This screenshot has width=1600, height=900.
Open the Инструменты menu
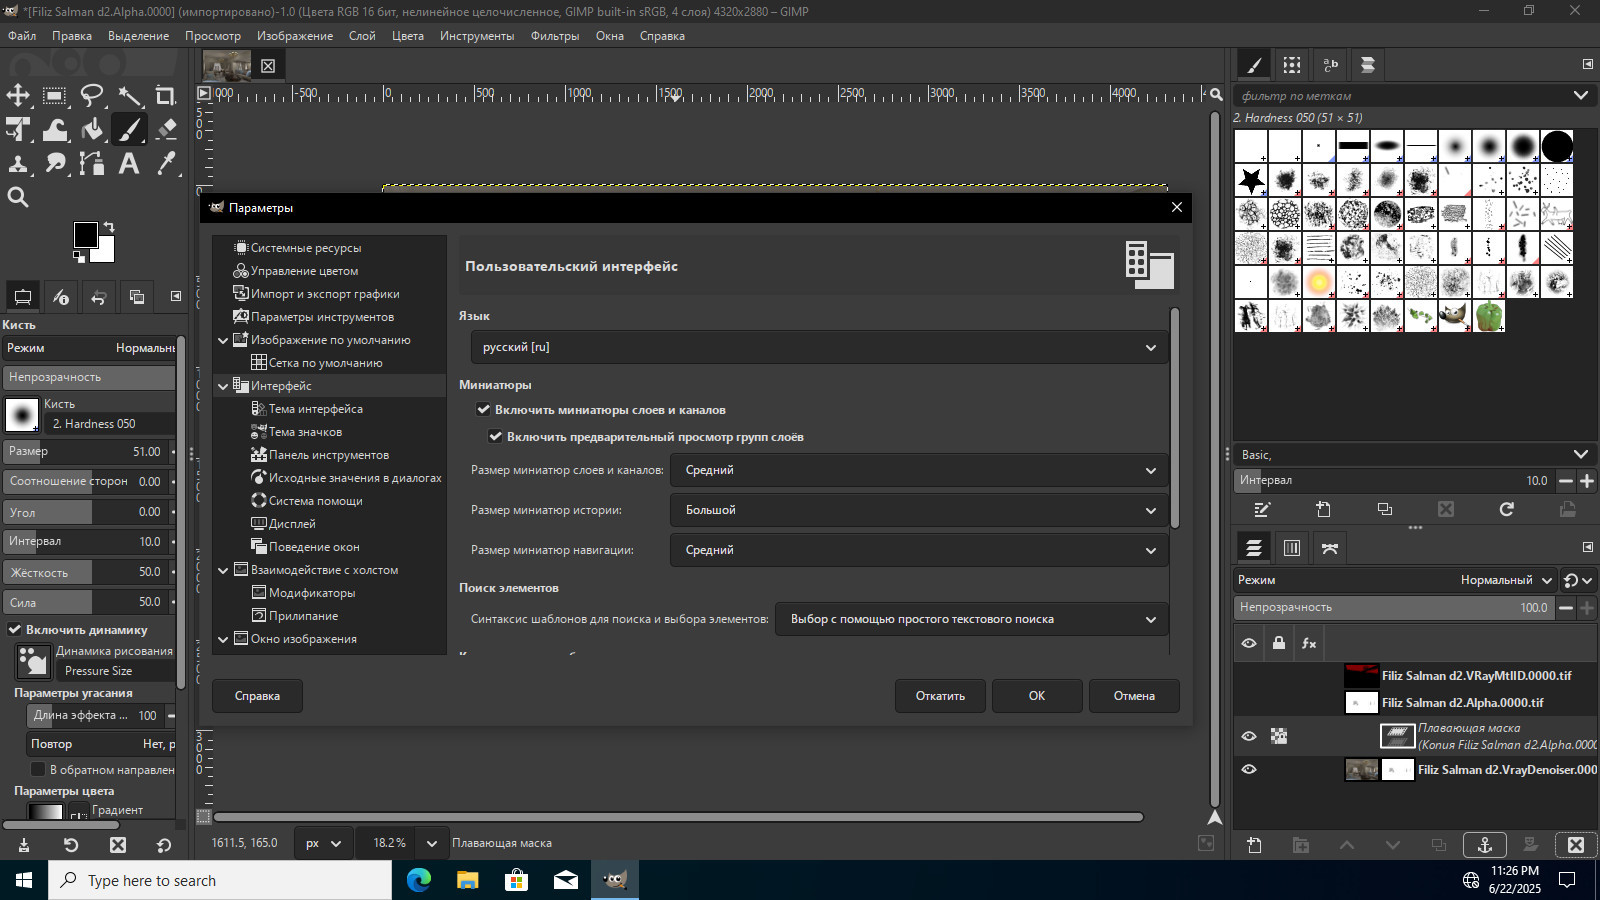[x=477, y=35]
